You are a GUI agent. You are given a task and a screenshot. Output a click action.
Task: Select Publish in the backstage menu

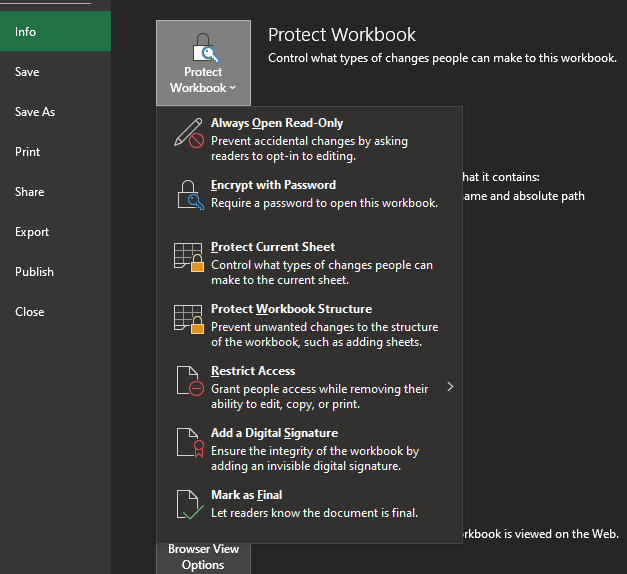click(35, 272)
